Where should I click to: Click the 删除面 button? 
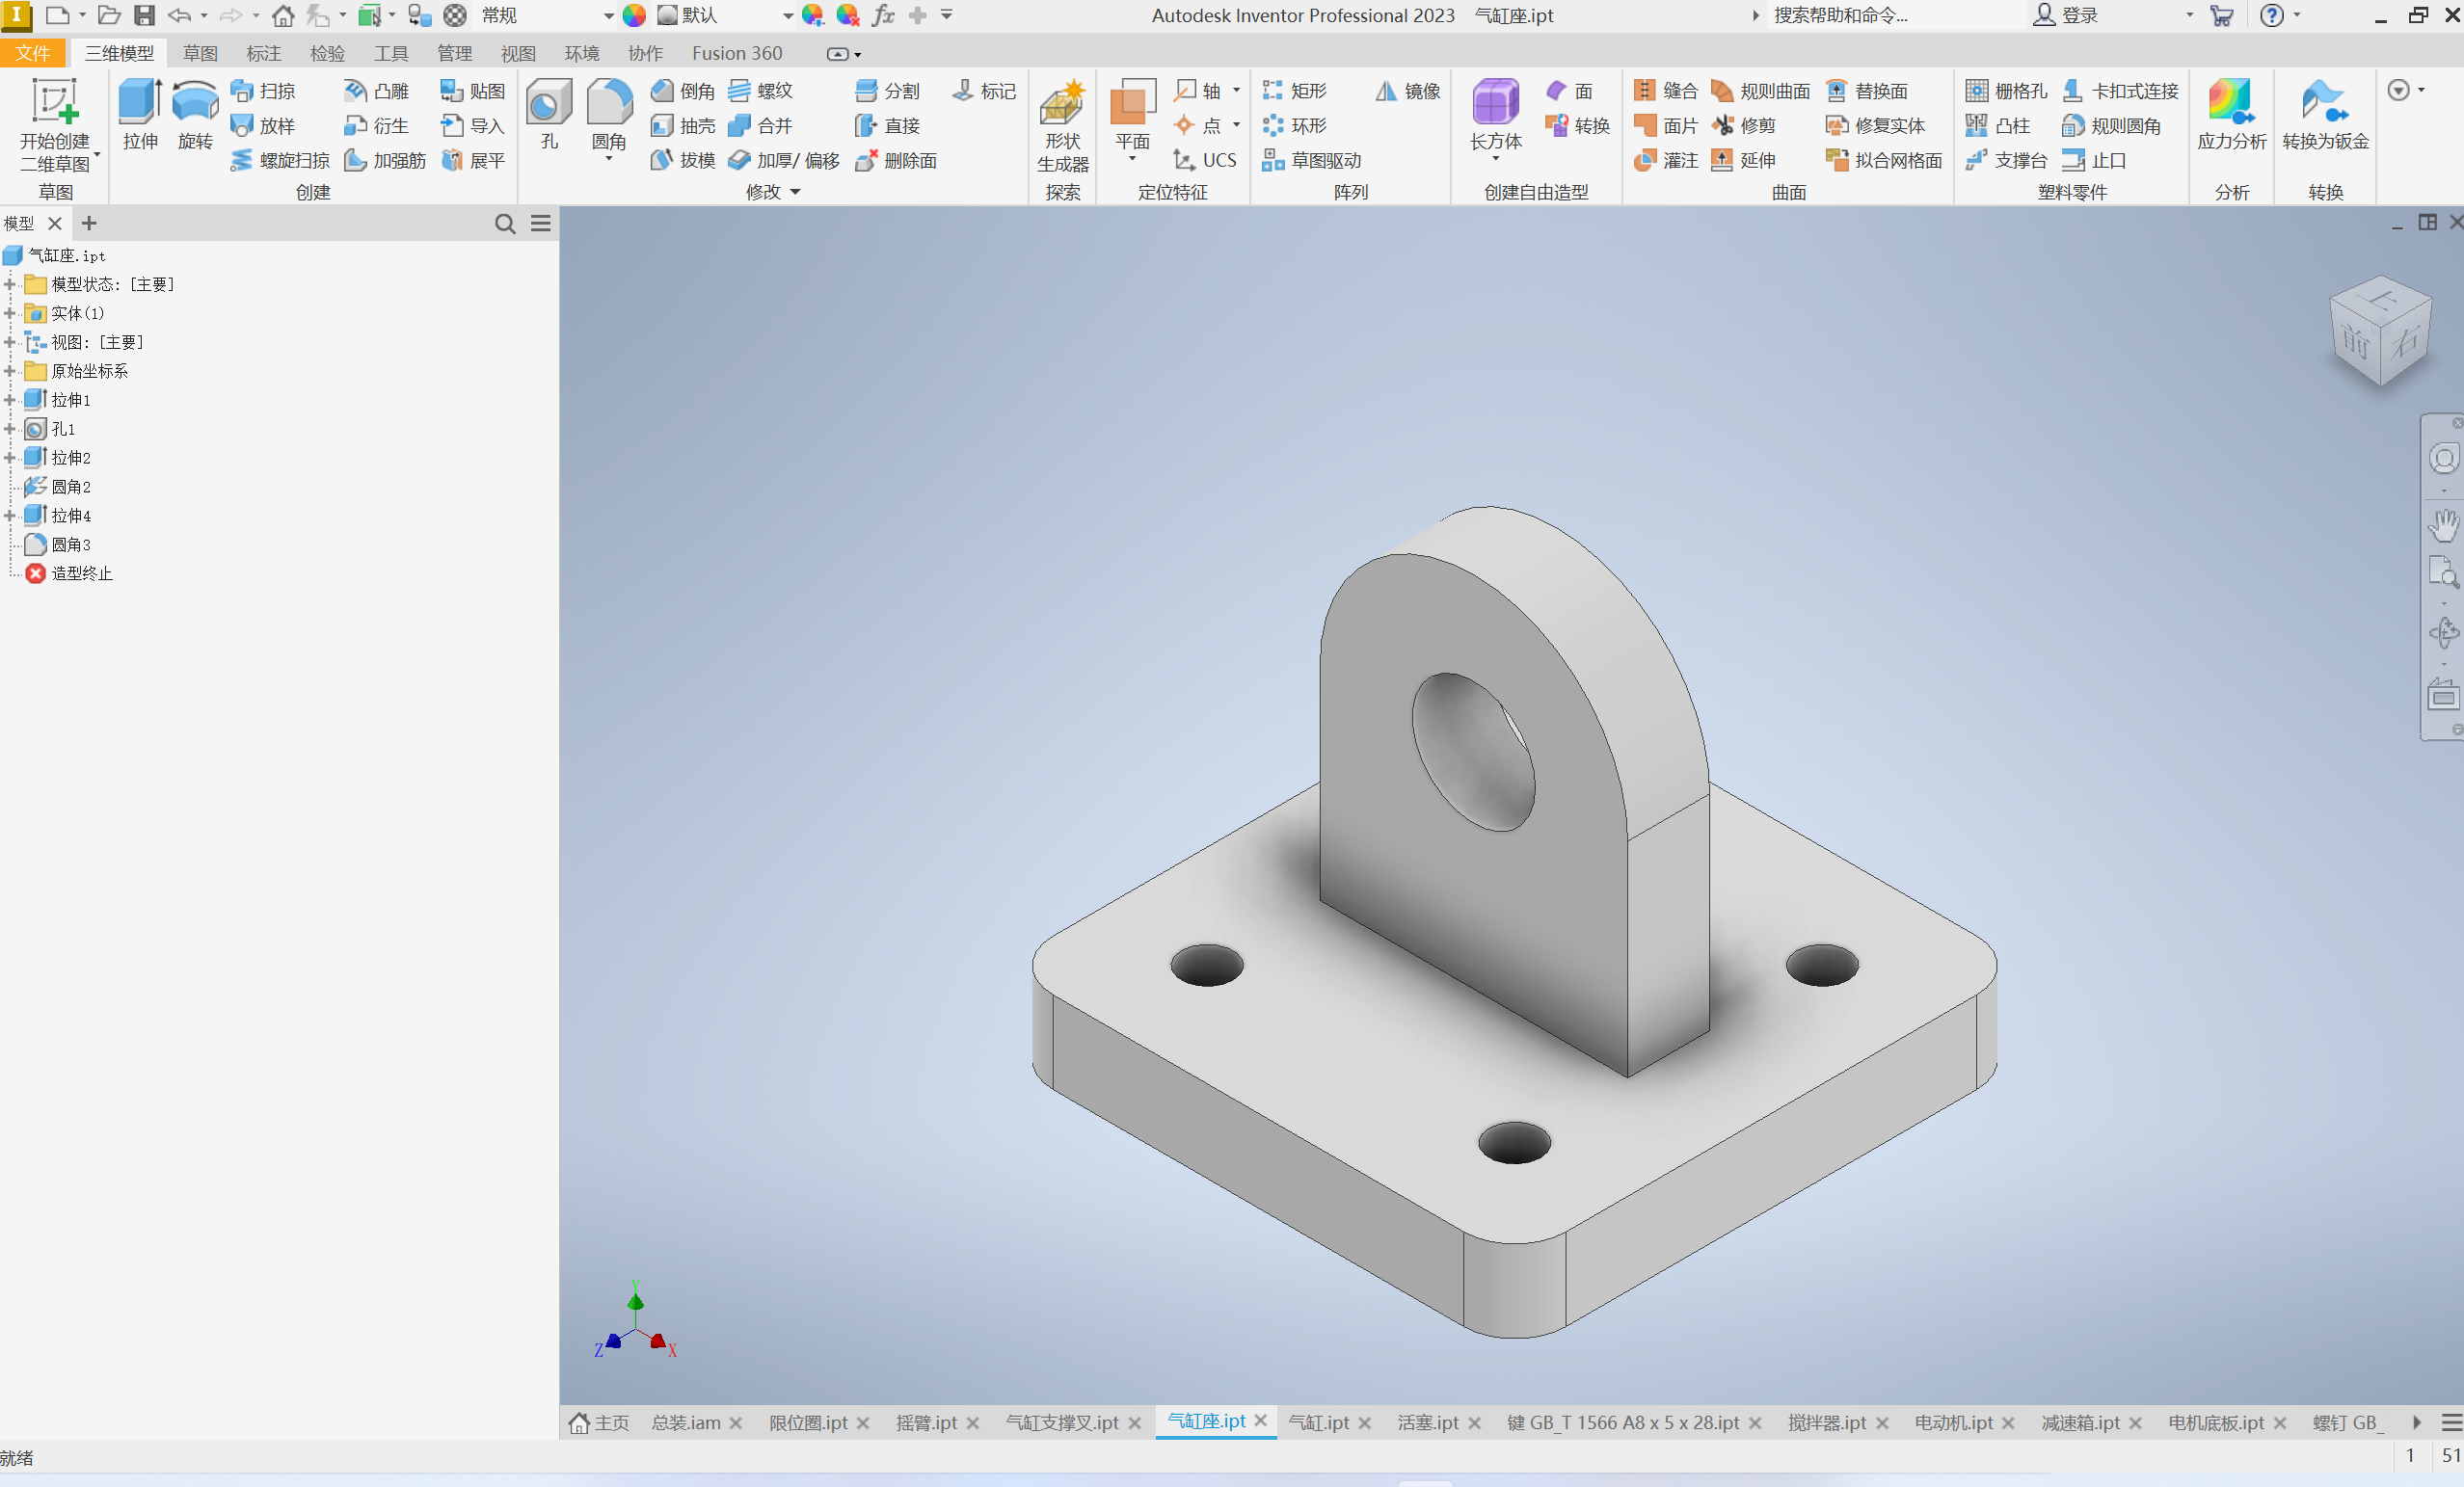pyautogui.click(x=897, y=161)
